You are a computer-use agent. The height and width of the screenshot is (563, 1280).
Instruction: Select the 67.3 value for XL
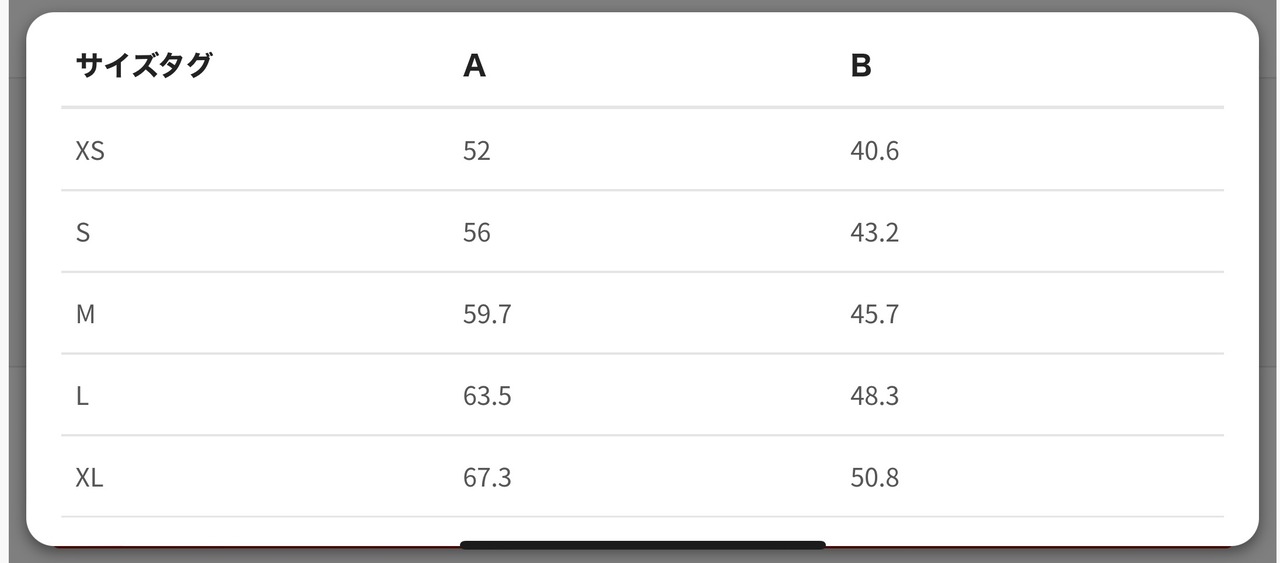(487, 478)
